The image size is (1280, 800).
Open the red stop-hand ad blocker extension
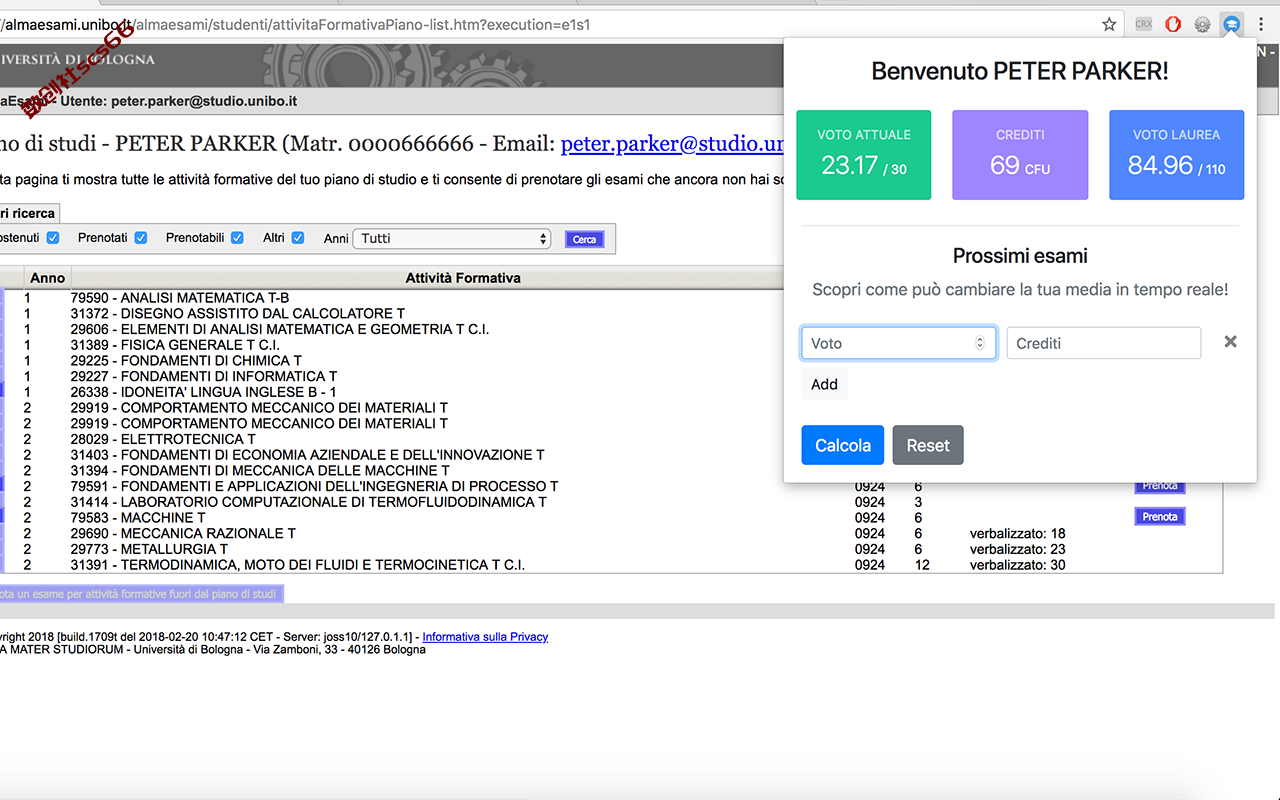(x=1173, y=24)
